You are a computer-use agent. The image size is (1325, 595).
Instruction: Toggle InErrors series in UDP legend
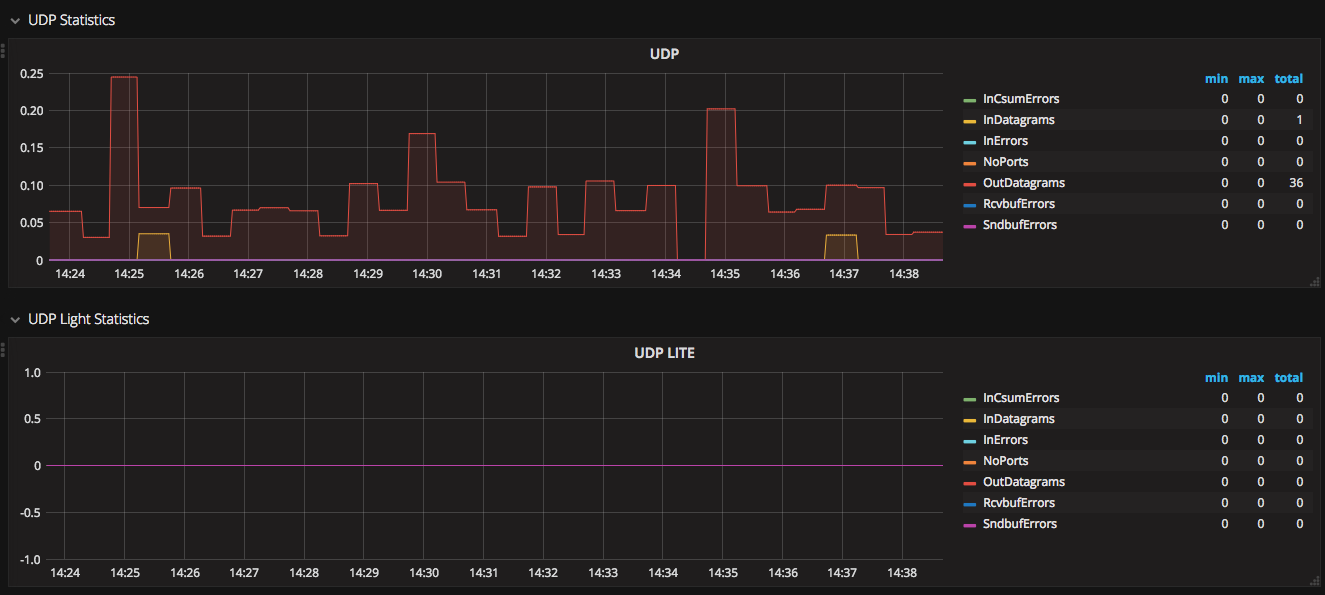tap(1005, 141)
